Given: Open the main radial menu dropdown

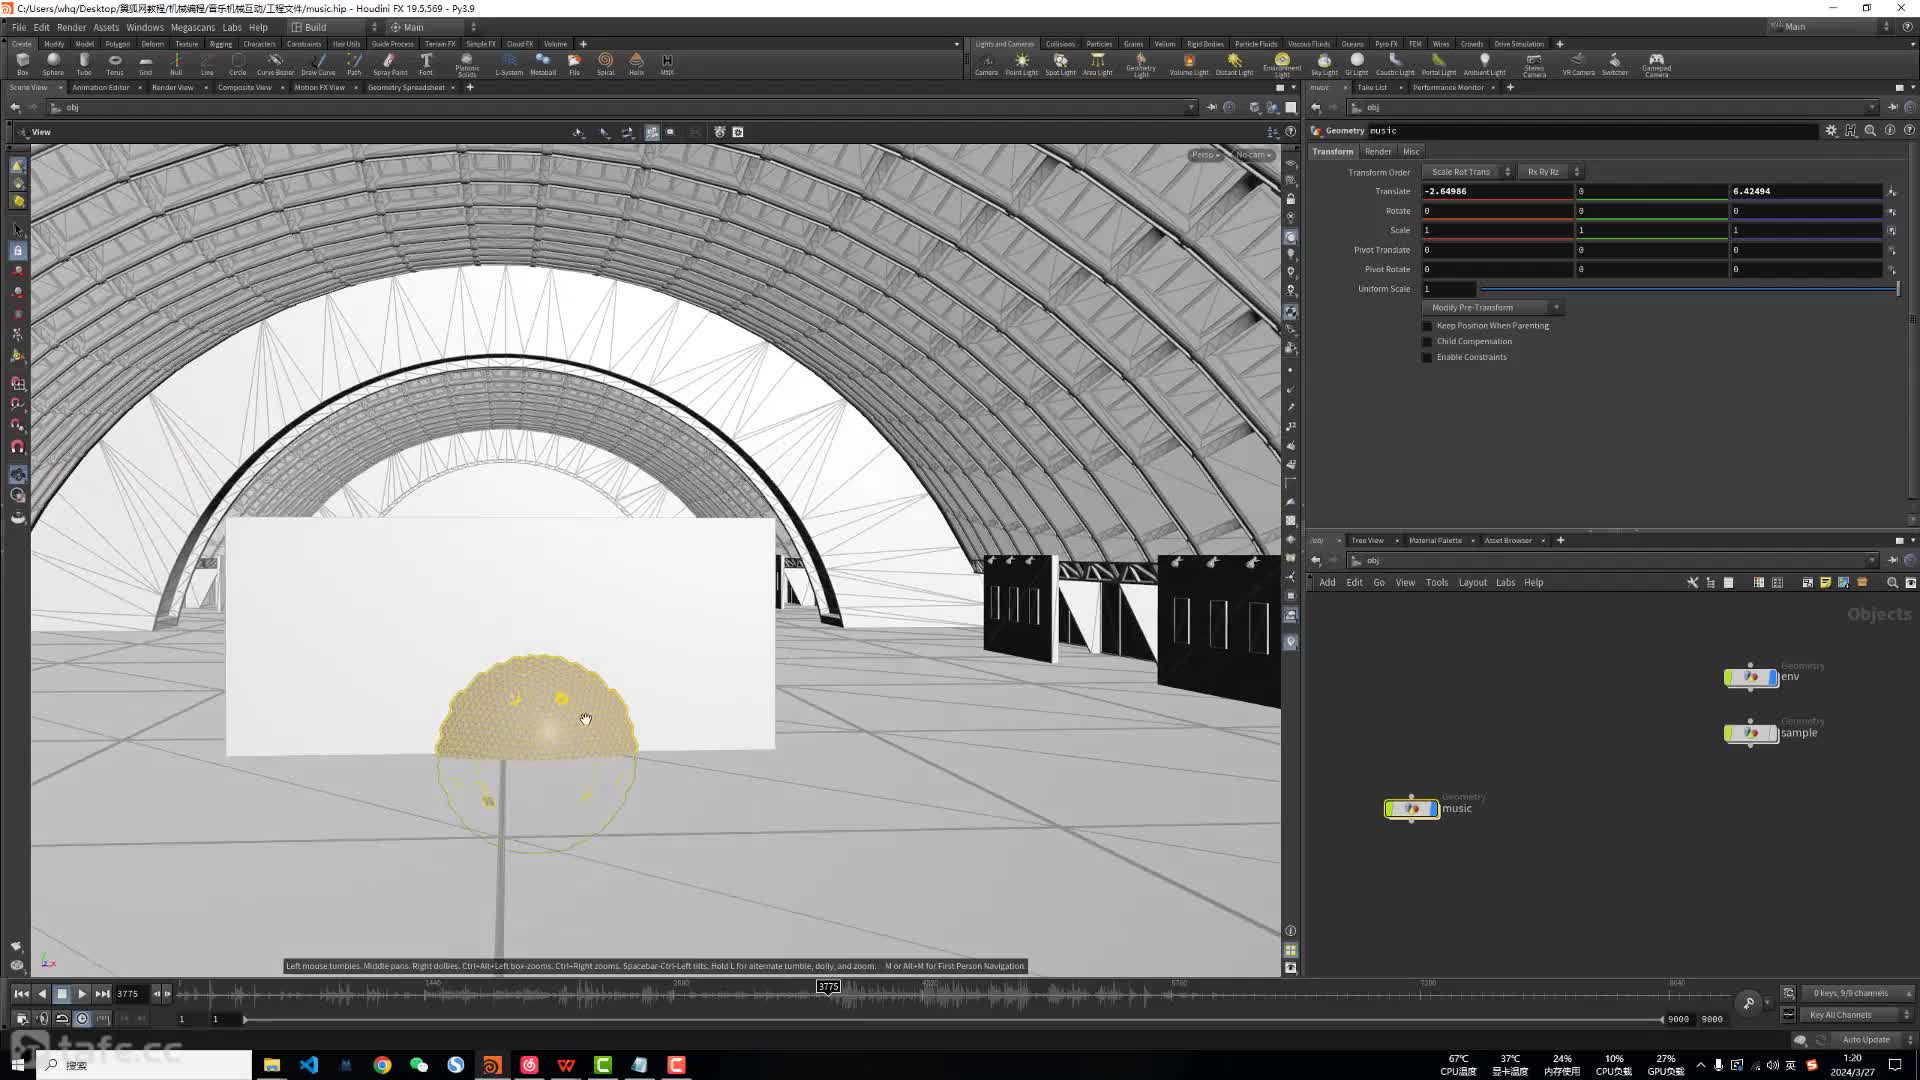Looking at the screenshot, I should tap(432, 27).
